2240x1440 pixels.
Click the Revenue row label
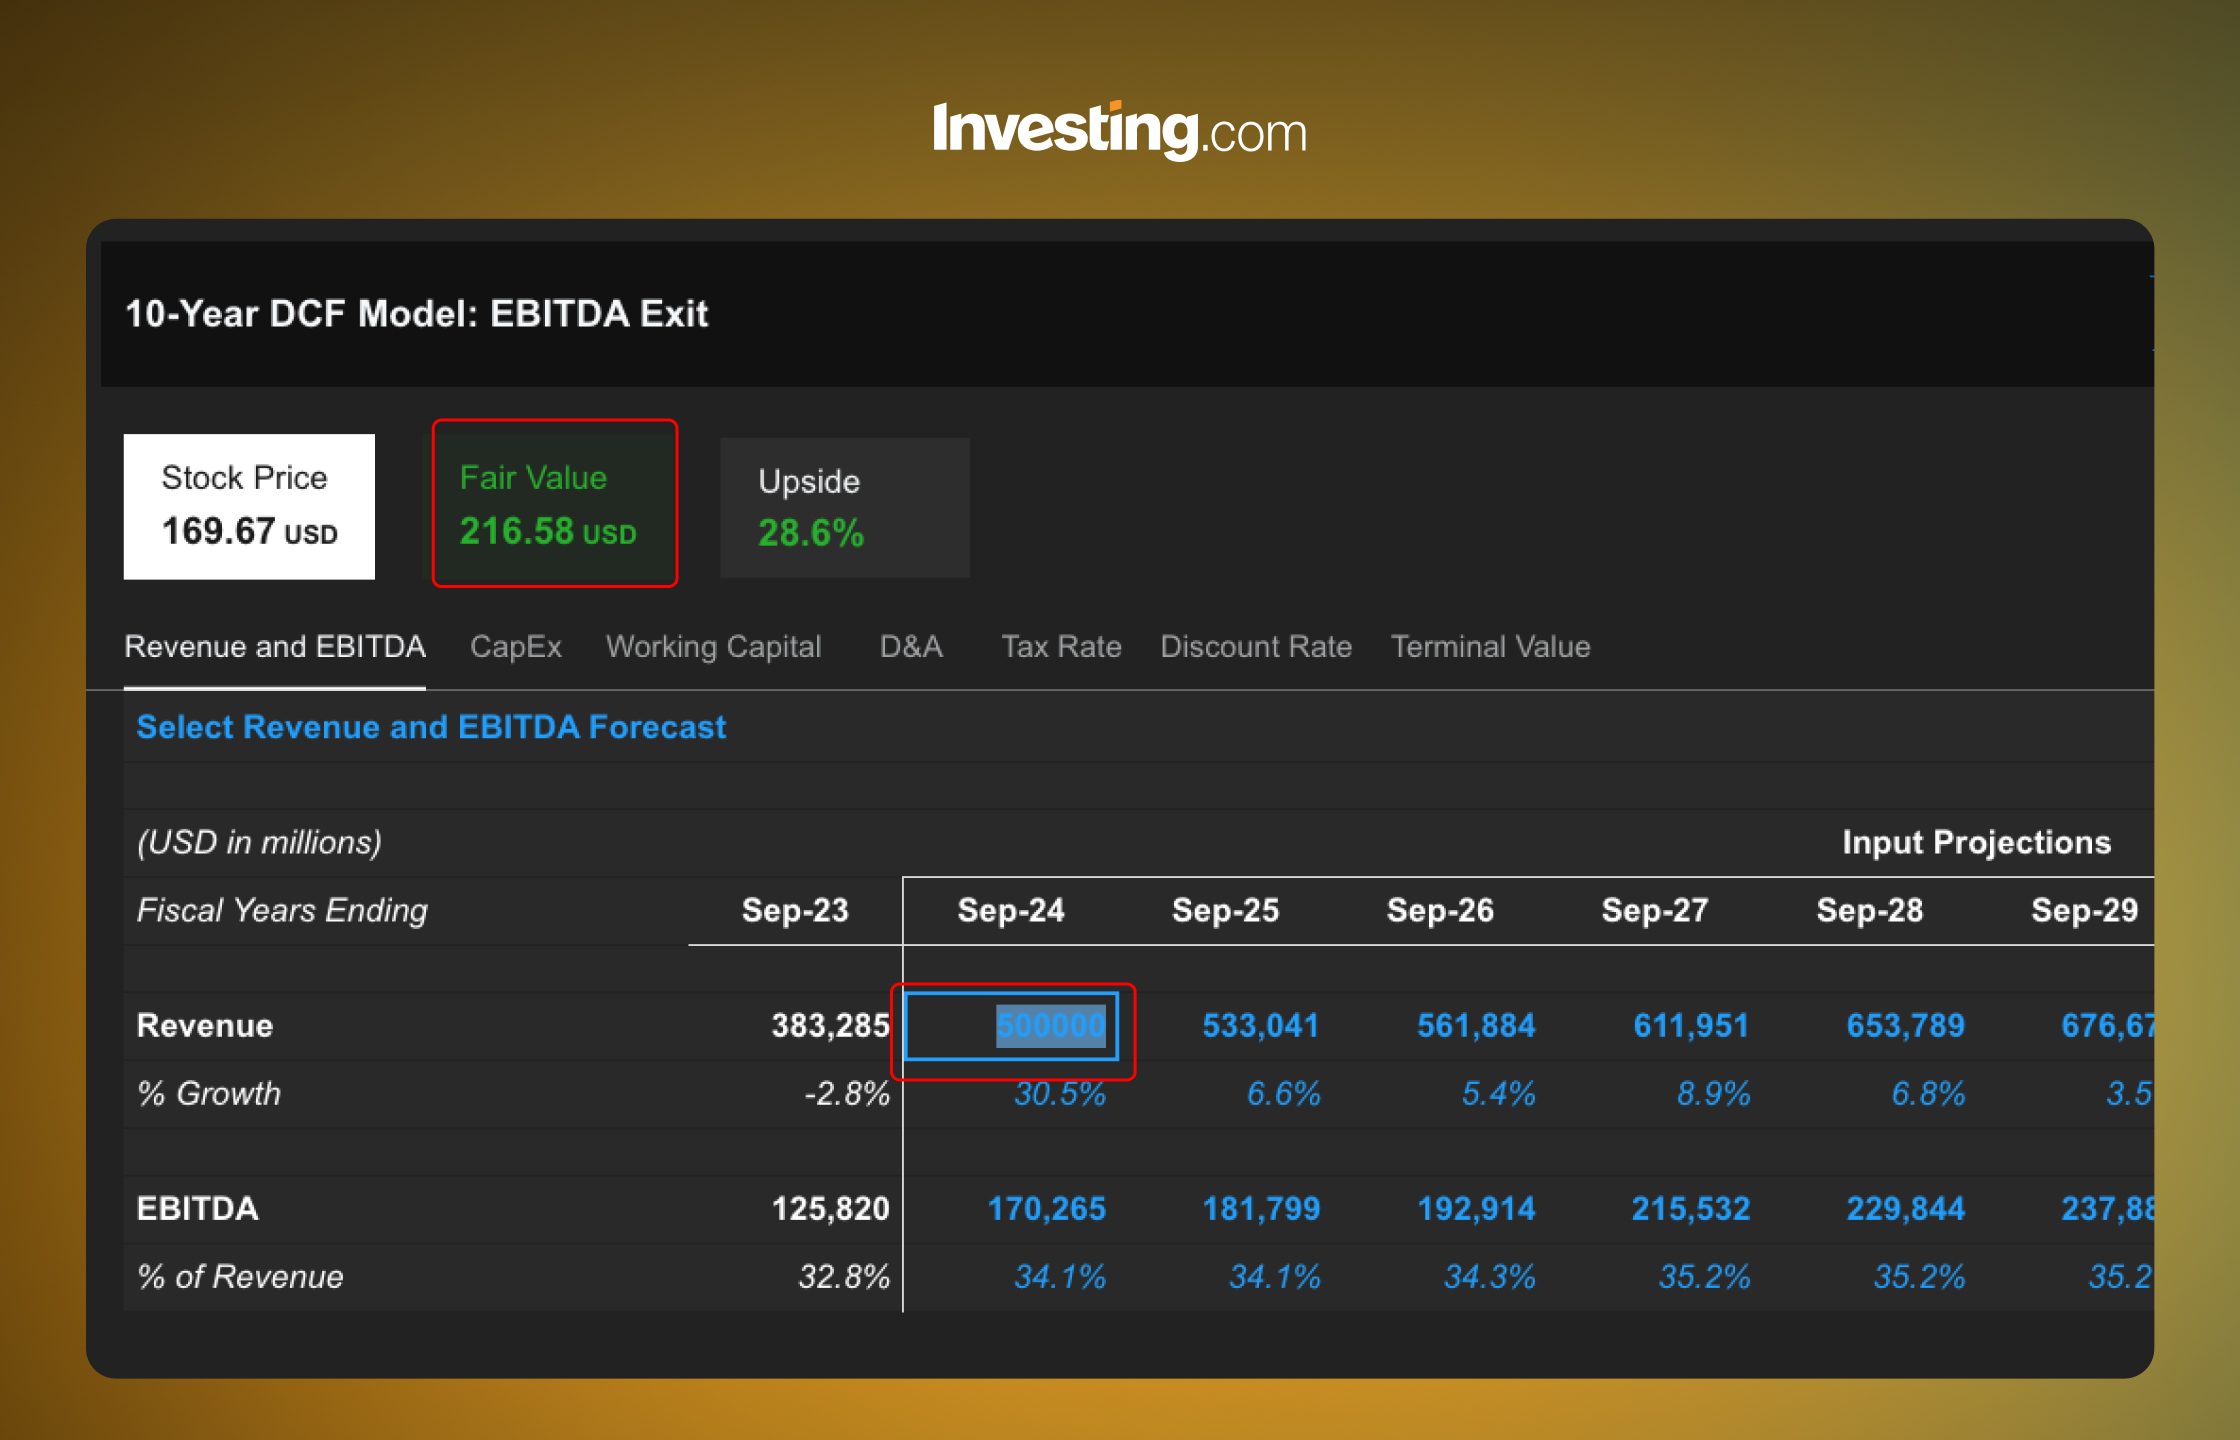205,1025
